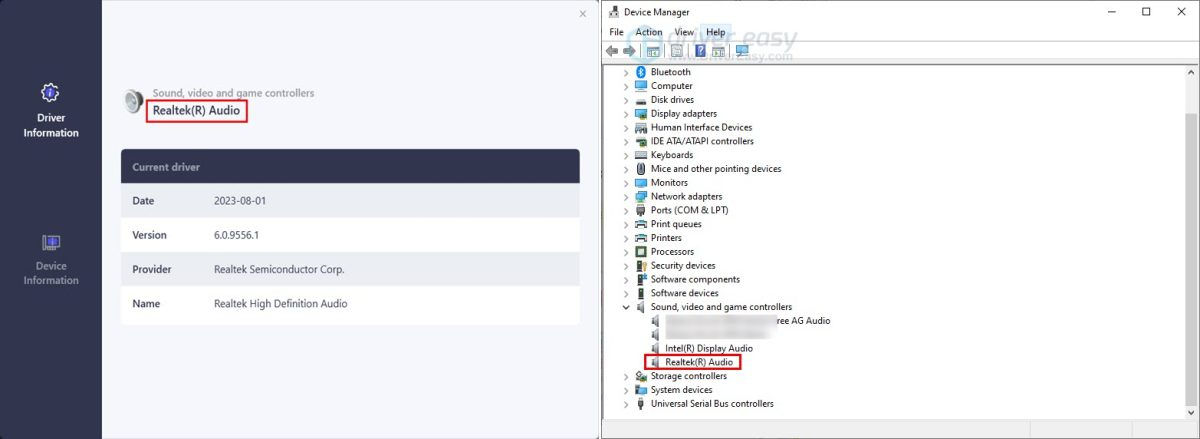Select the Print queues category icon

(641, 224)
